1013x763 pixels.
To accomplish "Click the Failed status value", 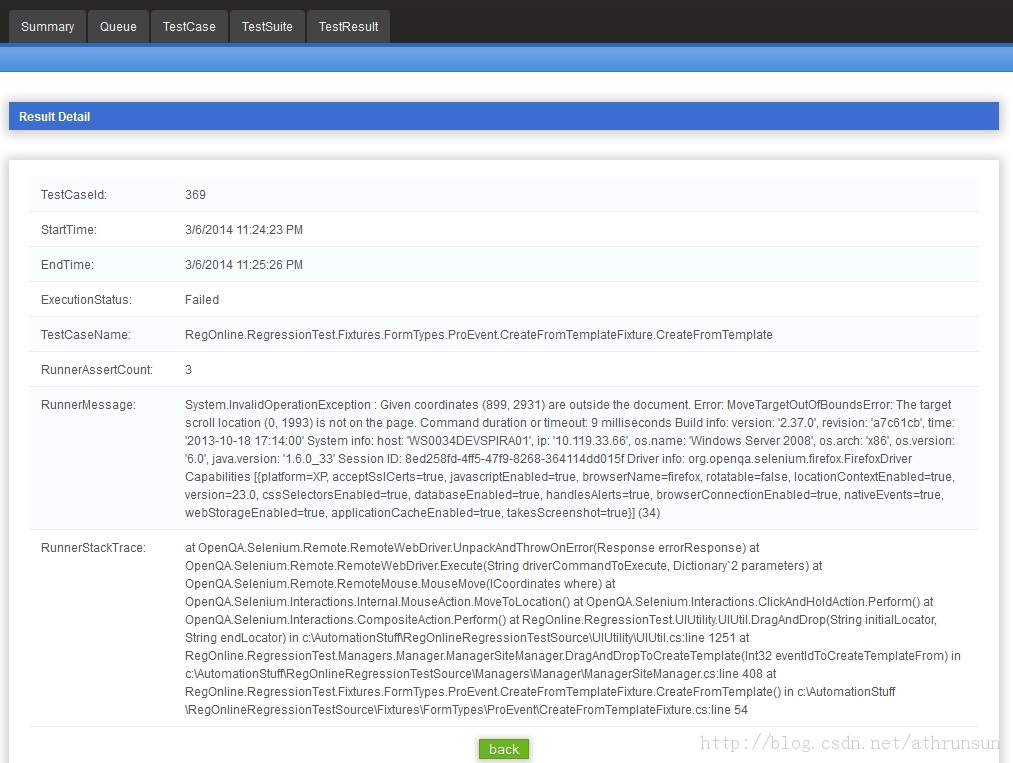I will 202,300.
